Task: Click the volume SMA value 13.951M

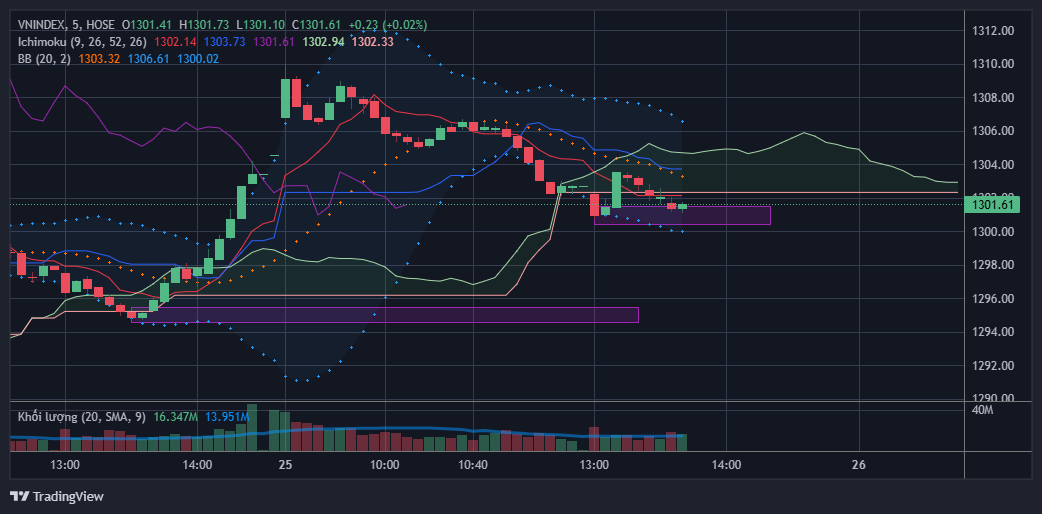Action: tap(227, 417)
